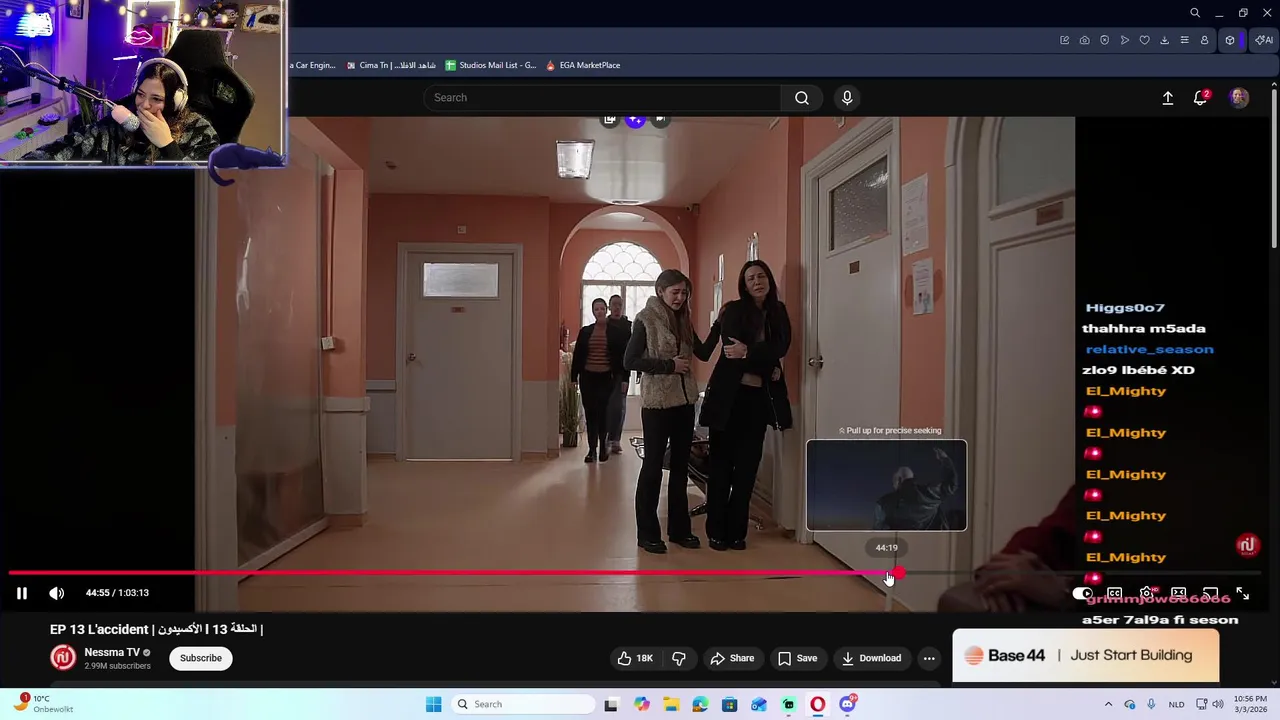Image resolution: width=1280 pixels, height=720 pixels.
Task: Open Opera profile icon
Action: (1204, 40)
